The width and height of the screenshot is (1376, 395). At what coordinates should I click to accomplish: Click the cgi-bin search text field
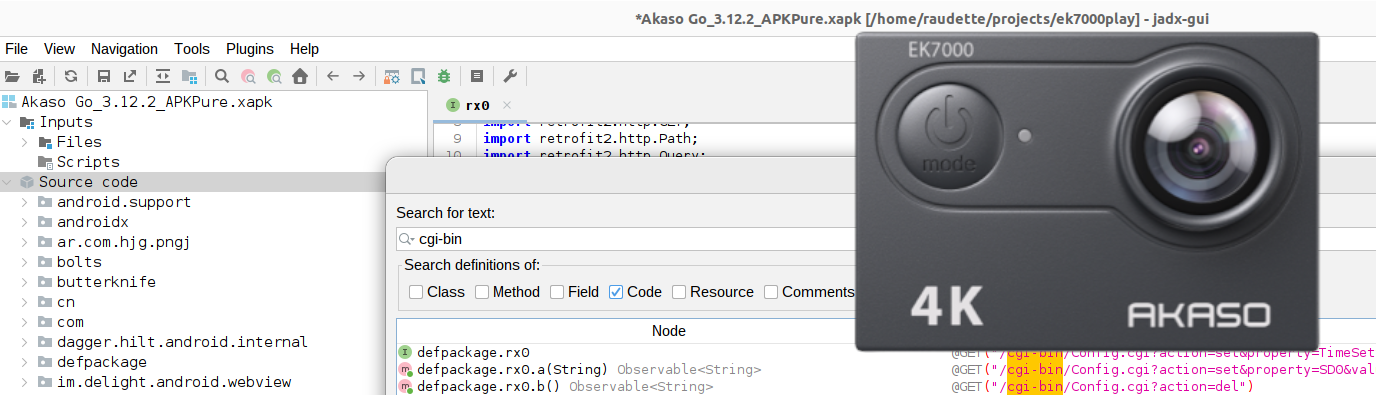coord(625,240)
